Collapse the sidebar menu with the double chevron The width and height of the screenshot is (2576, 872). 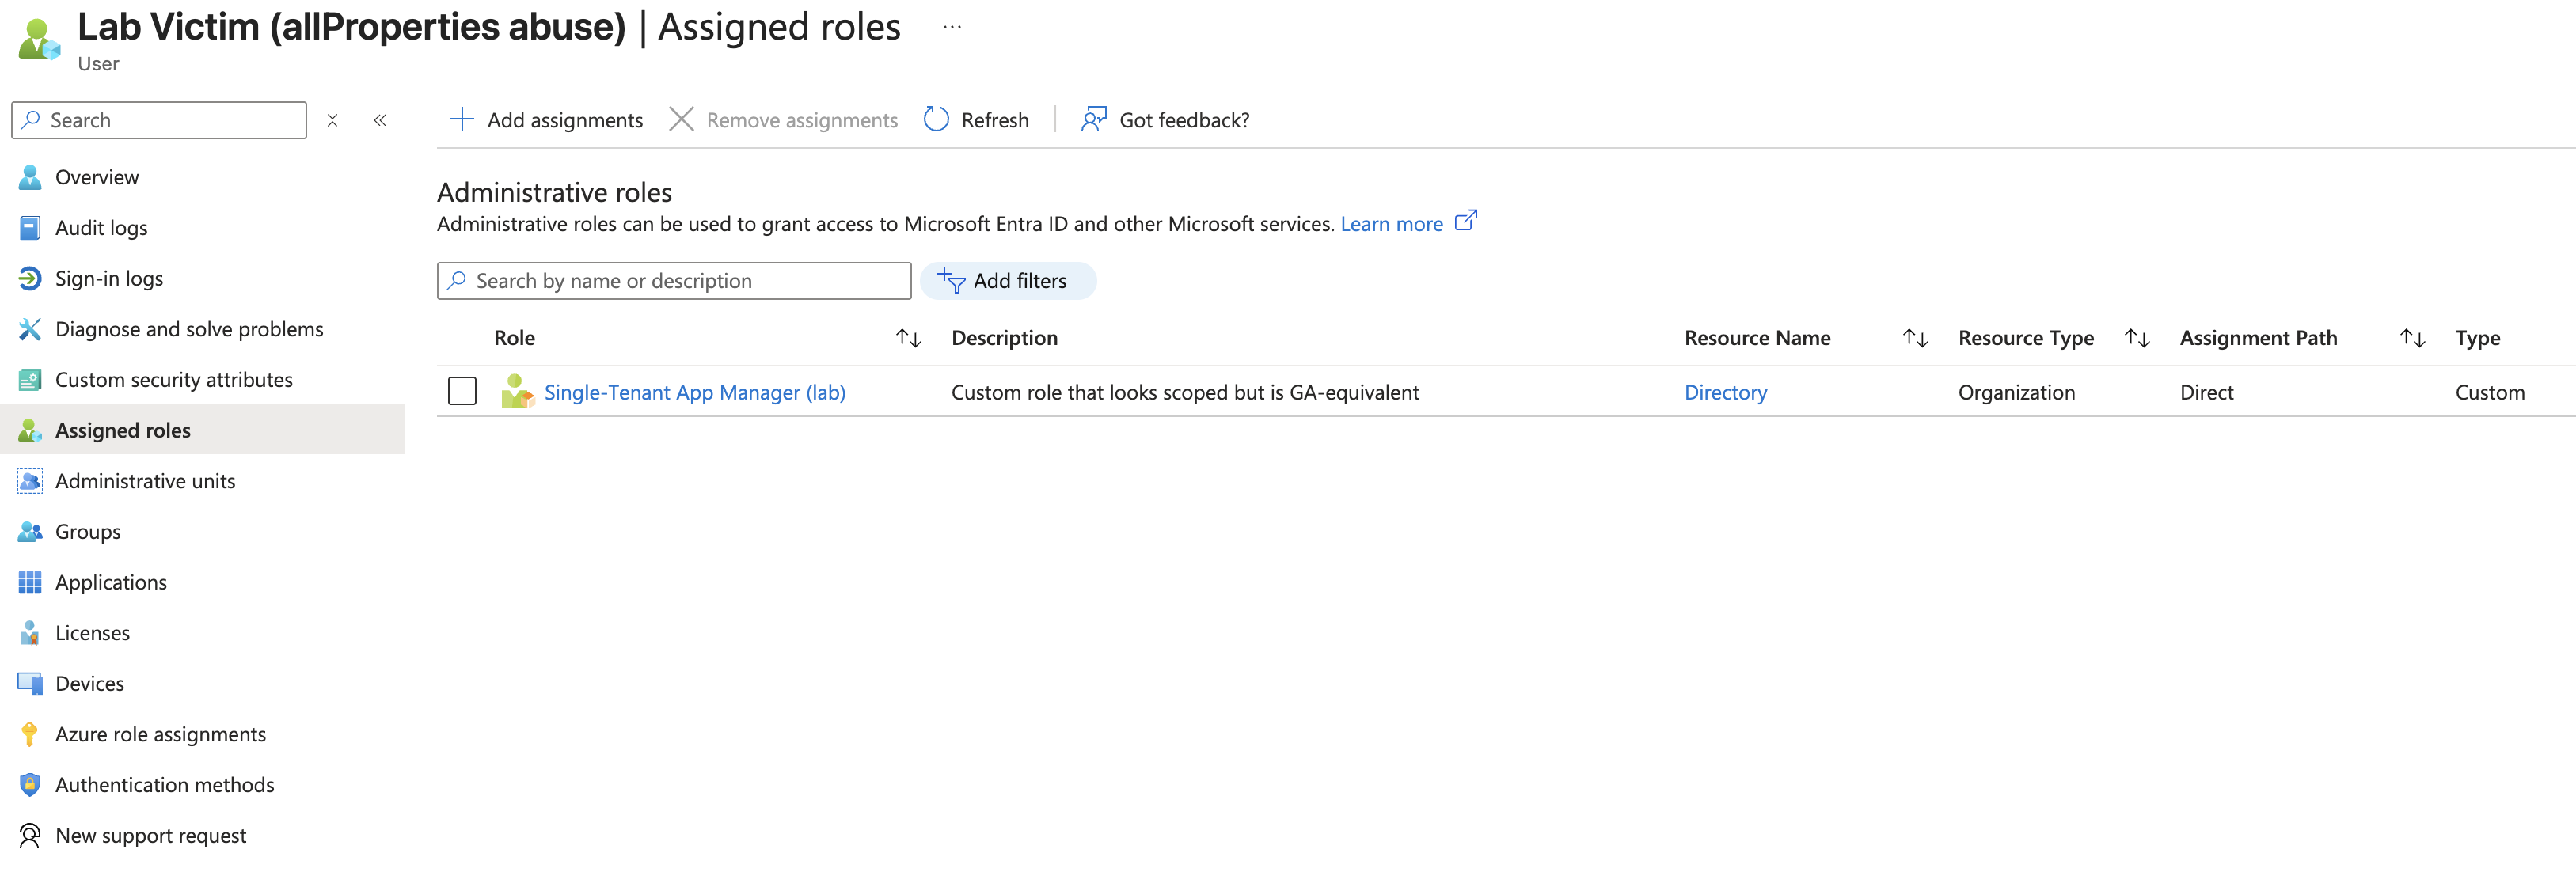point(380,120)
